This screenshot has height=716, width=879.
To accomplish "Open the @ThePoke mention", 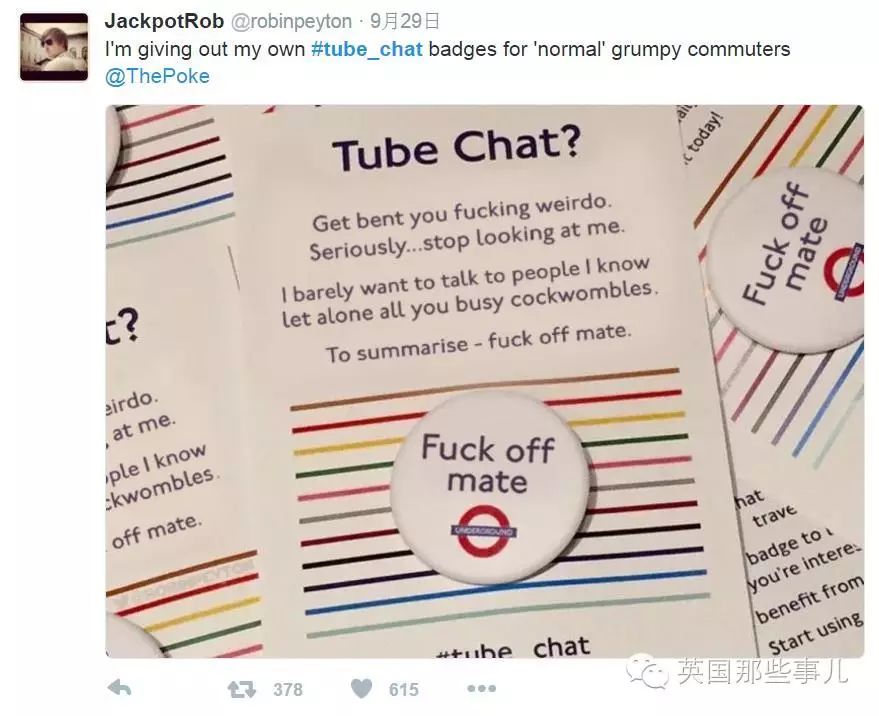I will click(x=157, y=76).
